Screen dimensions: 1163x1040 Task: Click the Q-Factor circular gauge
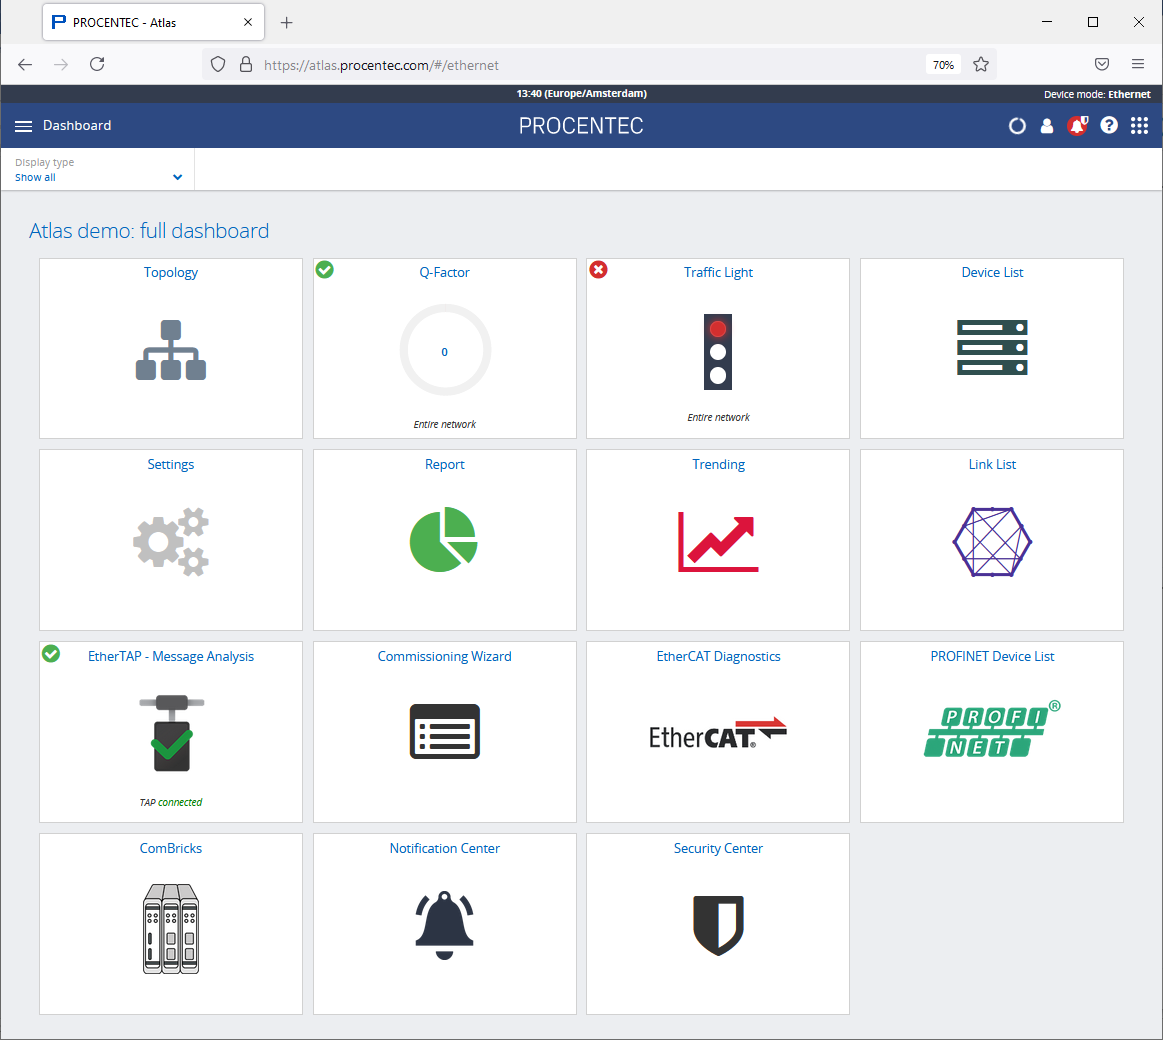point(445,350)
